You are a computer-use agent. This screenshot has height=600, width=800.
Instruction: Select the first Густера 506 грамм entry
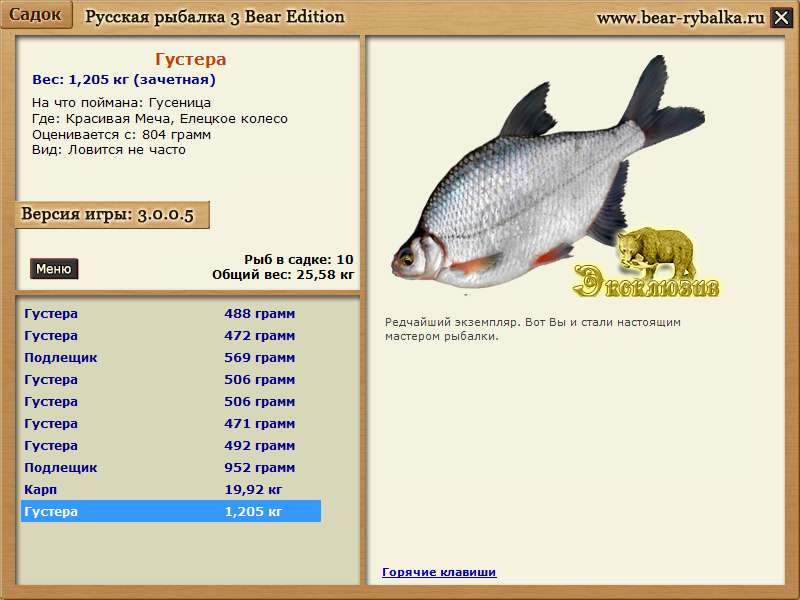click(x=170, y=380)
